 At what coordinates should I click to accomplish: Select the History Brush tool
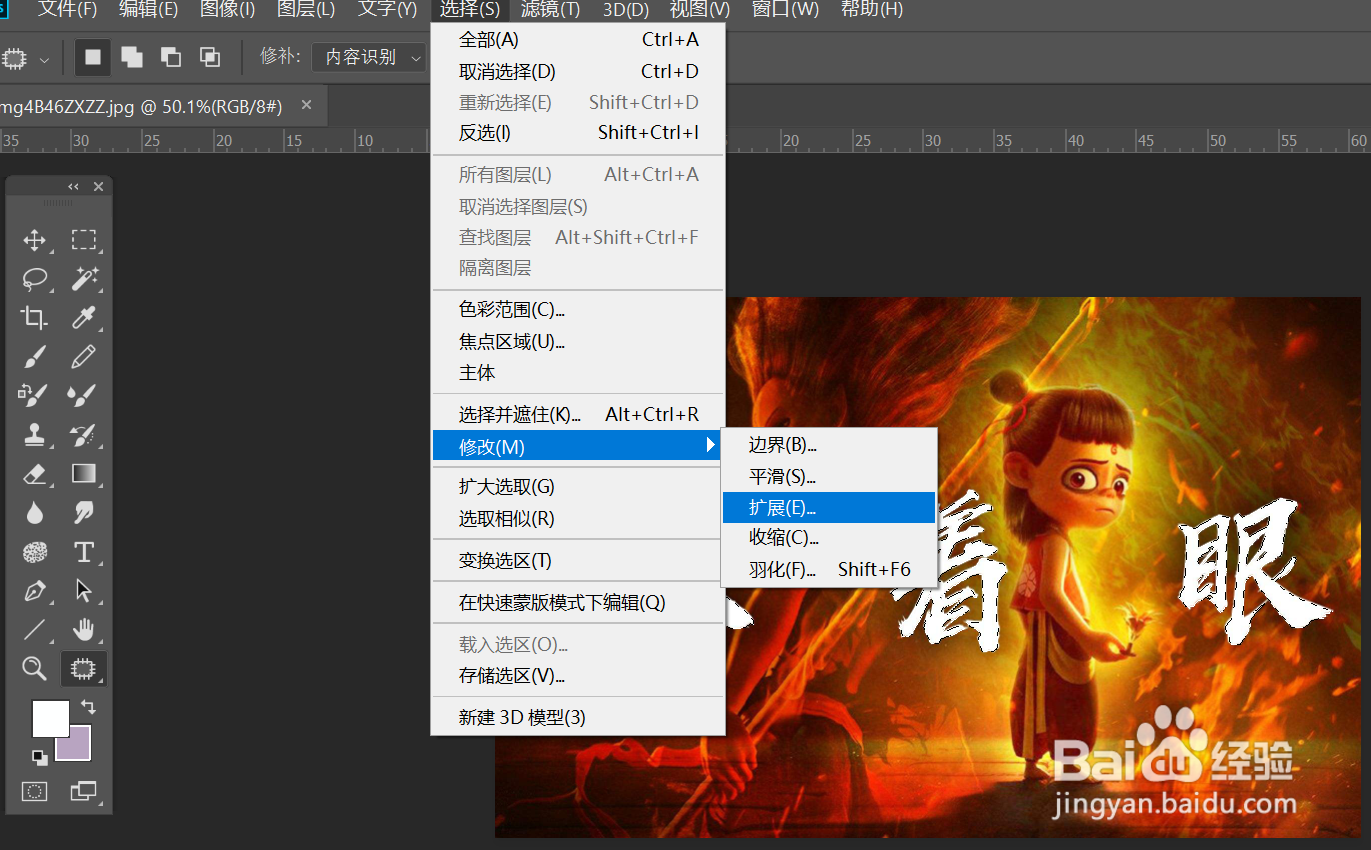84,435
